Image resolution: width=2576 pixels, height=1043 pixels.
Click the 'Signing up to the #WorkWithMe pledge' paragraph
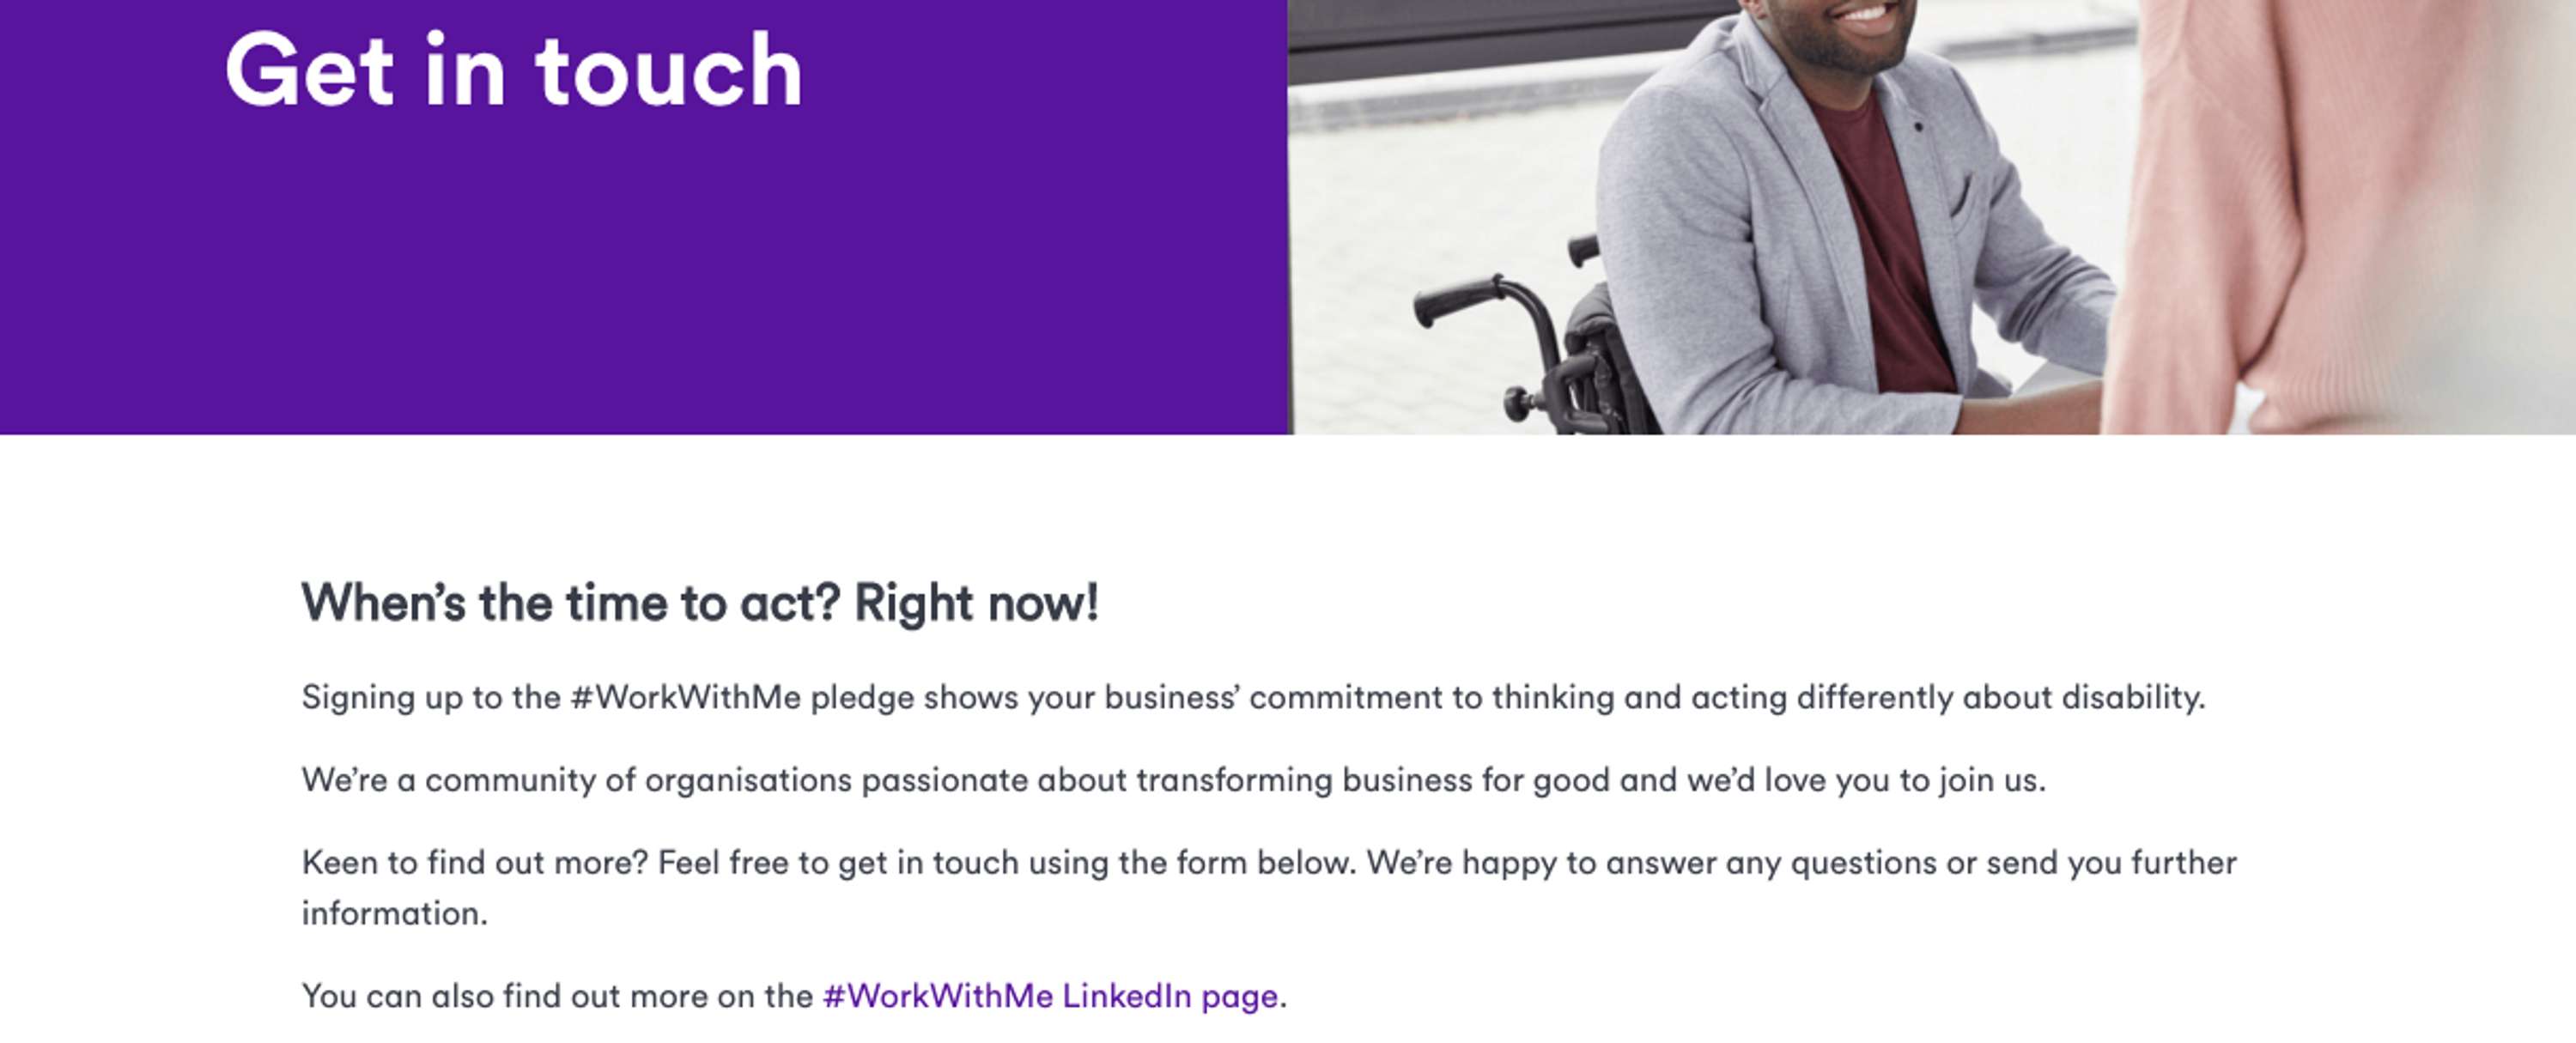click(x=1253, y=697)
